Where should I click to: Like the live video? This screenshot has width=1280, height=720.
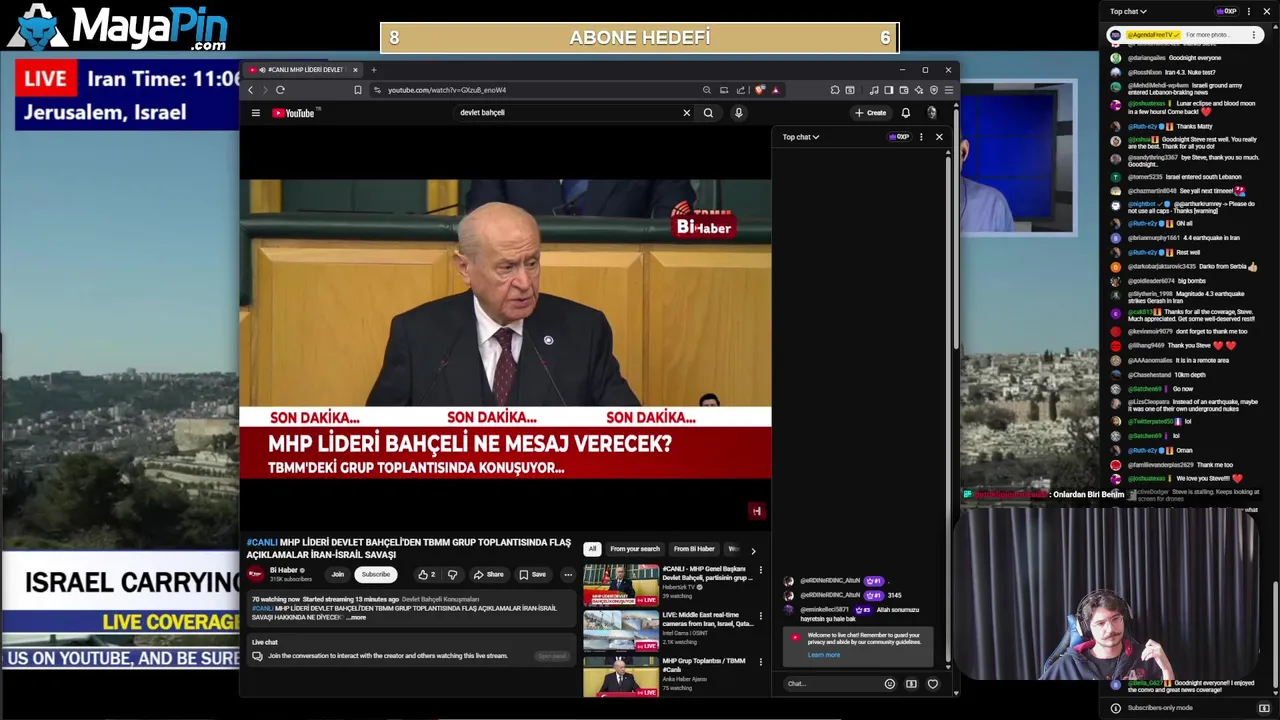pyautogui.click(x=427, y=575)
